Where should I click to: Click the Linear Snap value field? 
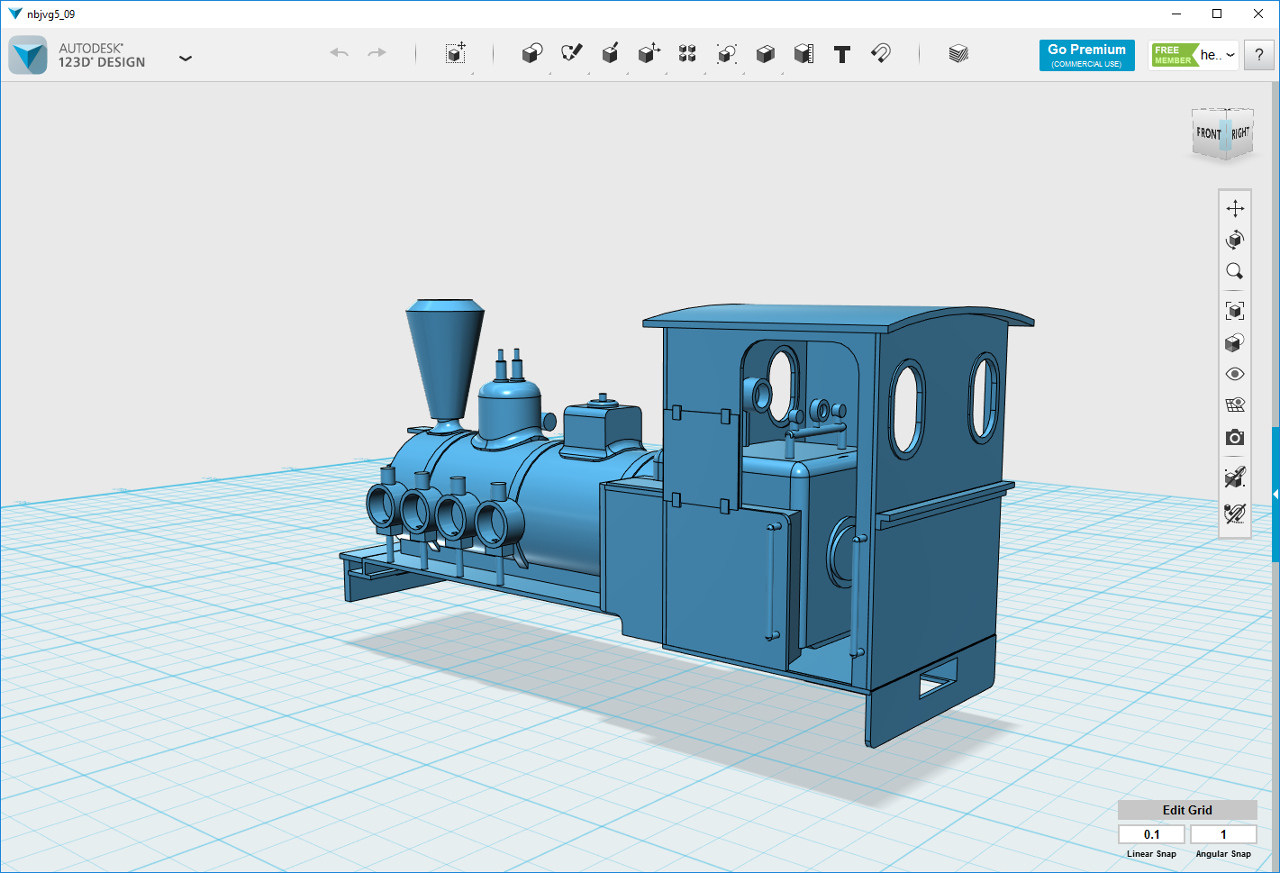[x=1152, y=834]
